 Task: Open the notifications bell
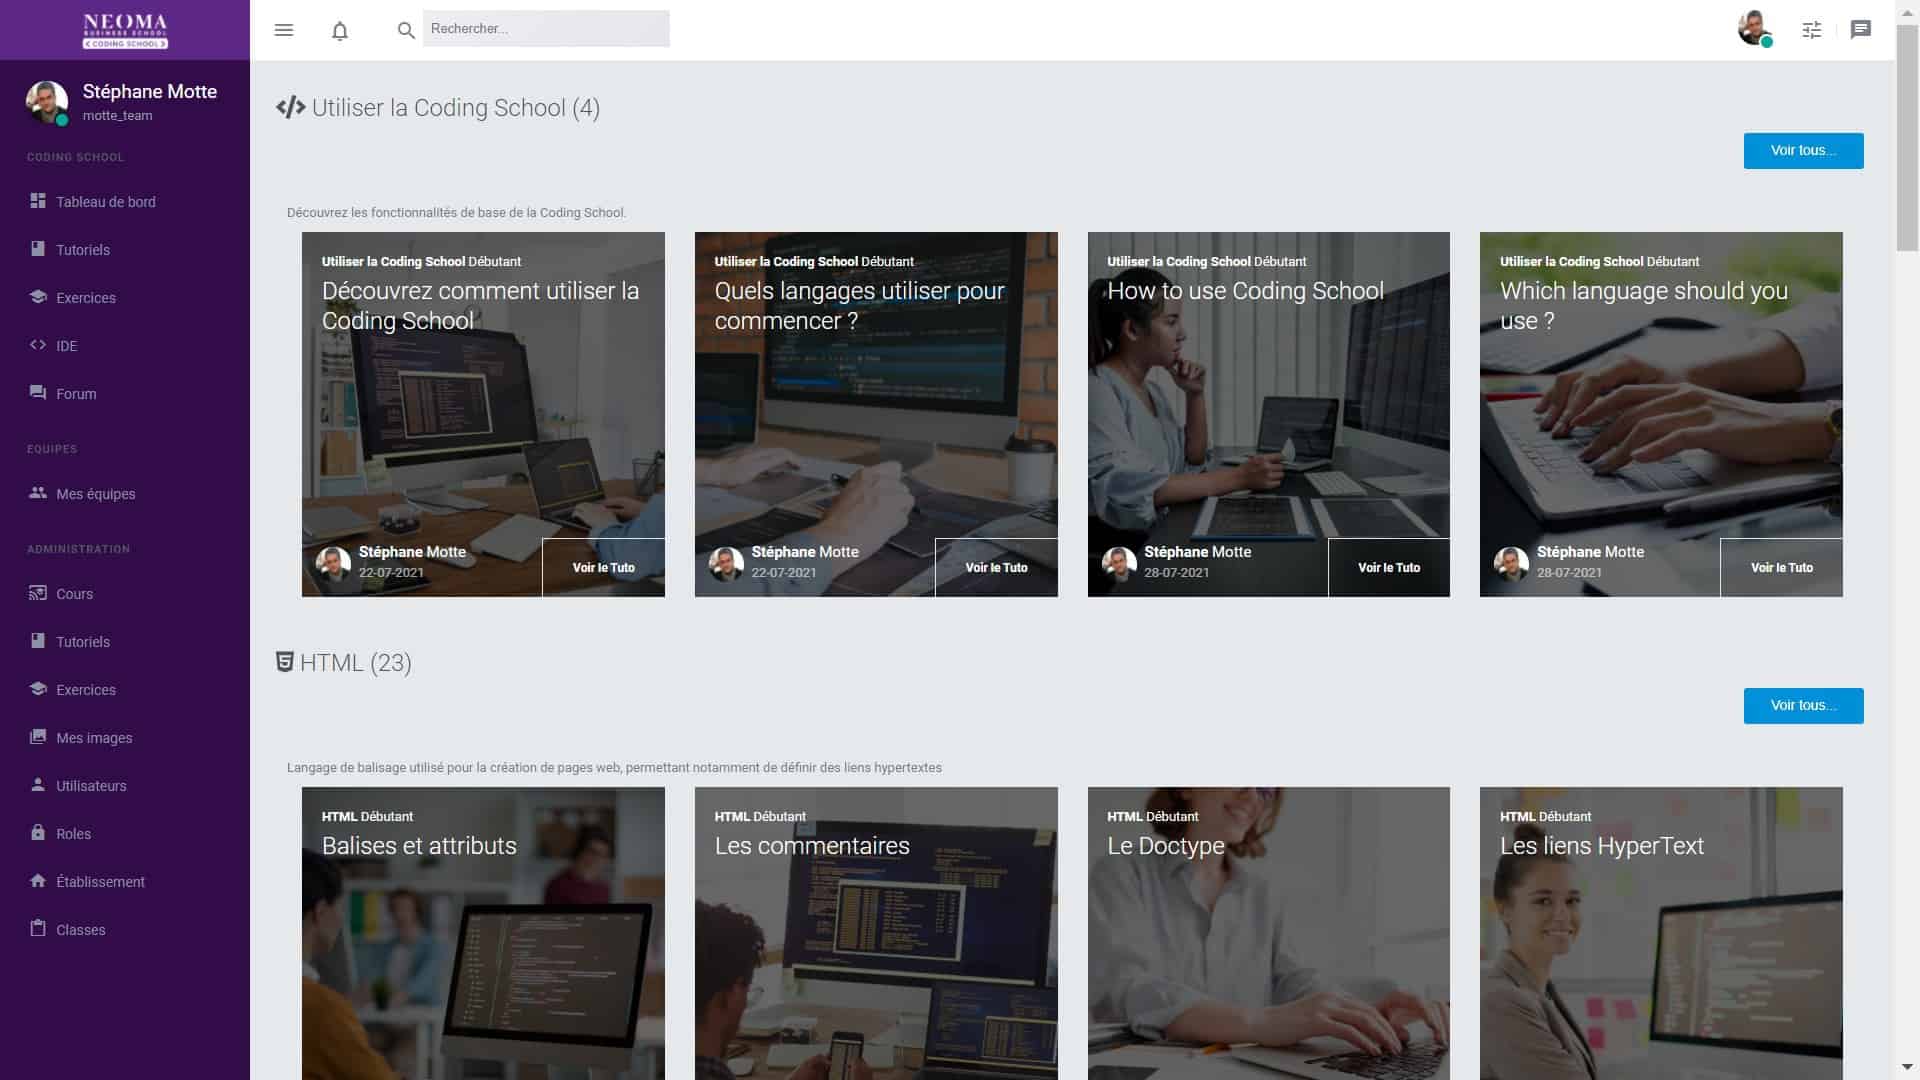pyautogui.click(x=340, y=31)
